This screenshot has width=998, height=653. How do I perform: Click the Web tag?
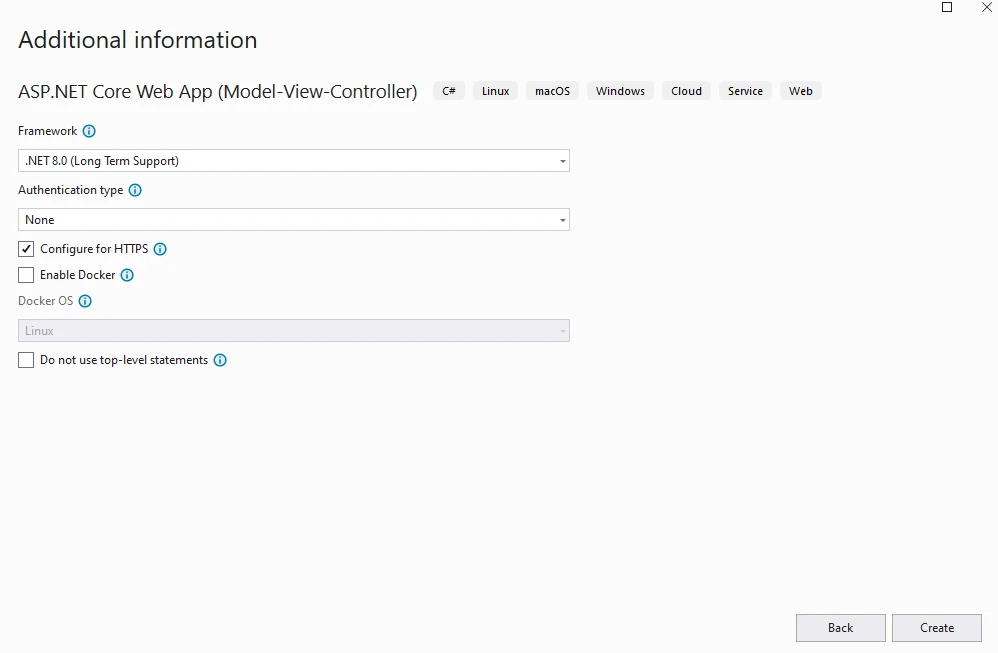(800, 91)
